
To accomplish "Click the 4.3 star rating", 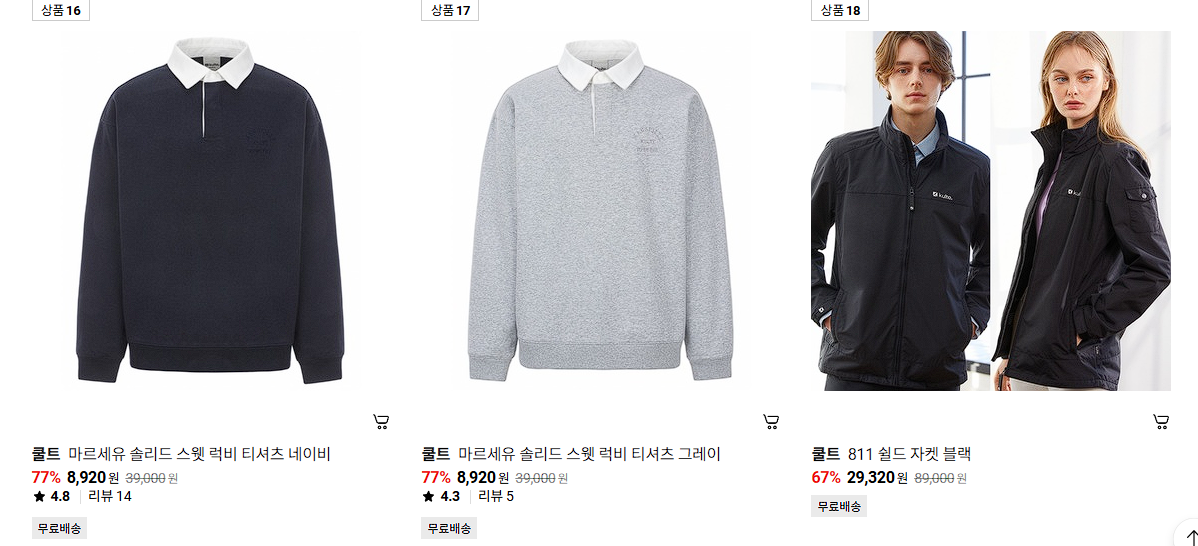I will pos(441,496).
